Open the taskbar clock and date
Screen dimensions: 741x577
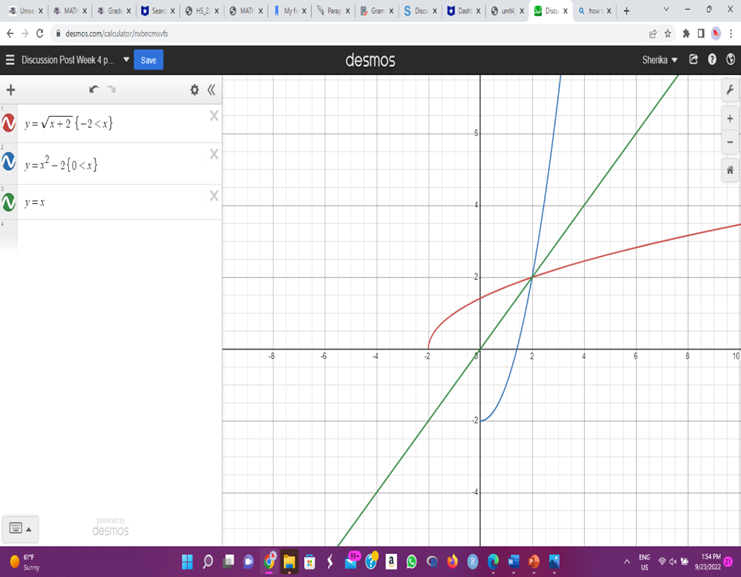tap(707, 561)
